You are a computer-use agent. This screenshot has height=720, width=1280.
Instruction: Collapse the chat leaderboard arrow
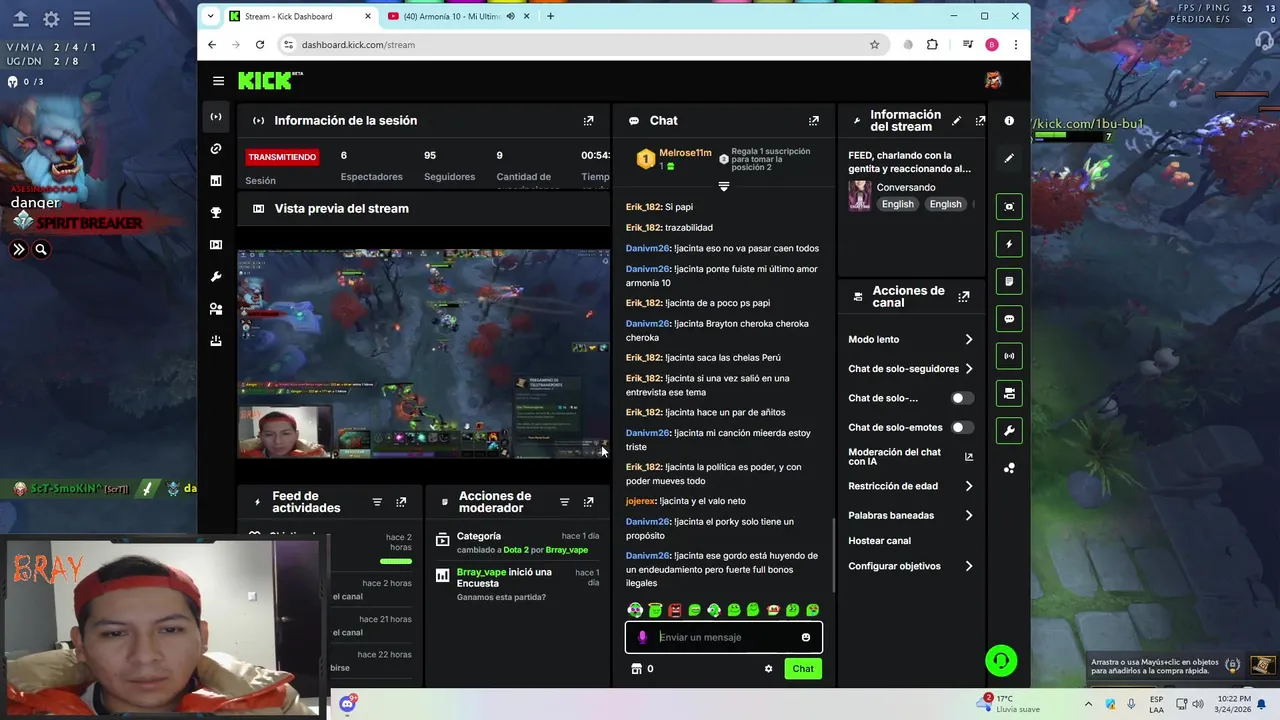pos(724,186)
